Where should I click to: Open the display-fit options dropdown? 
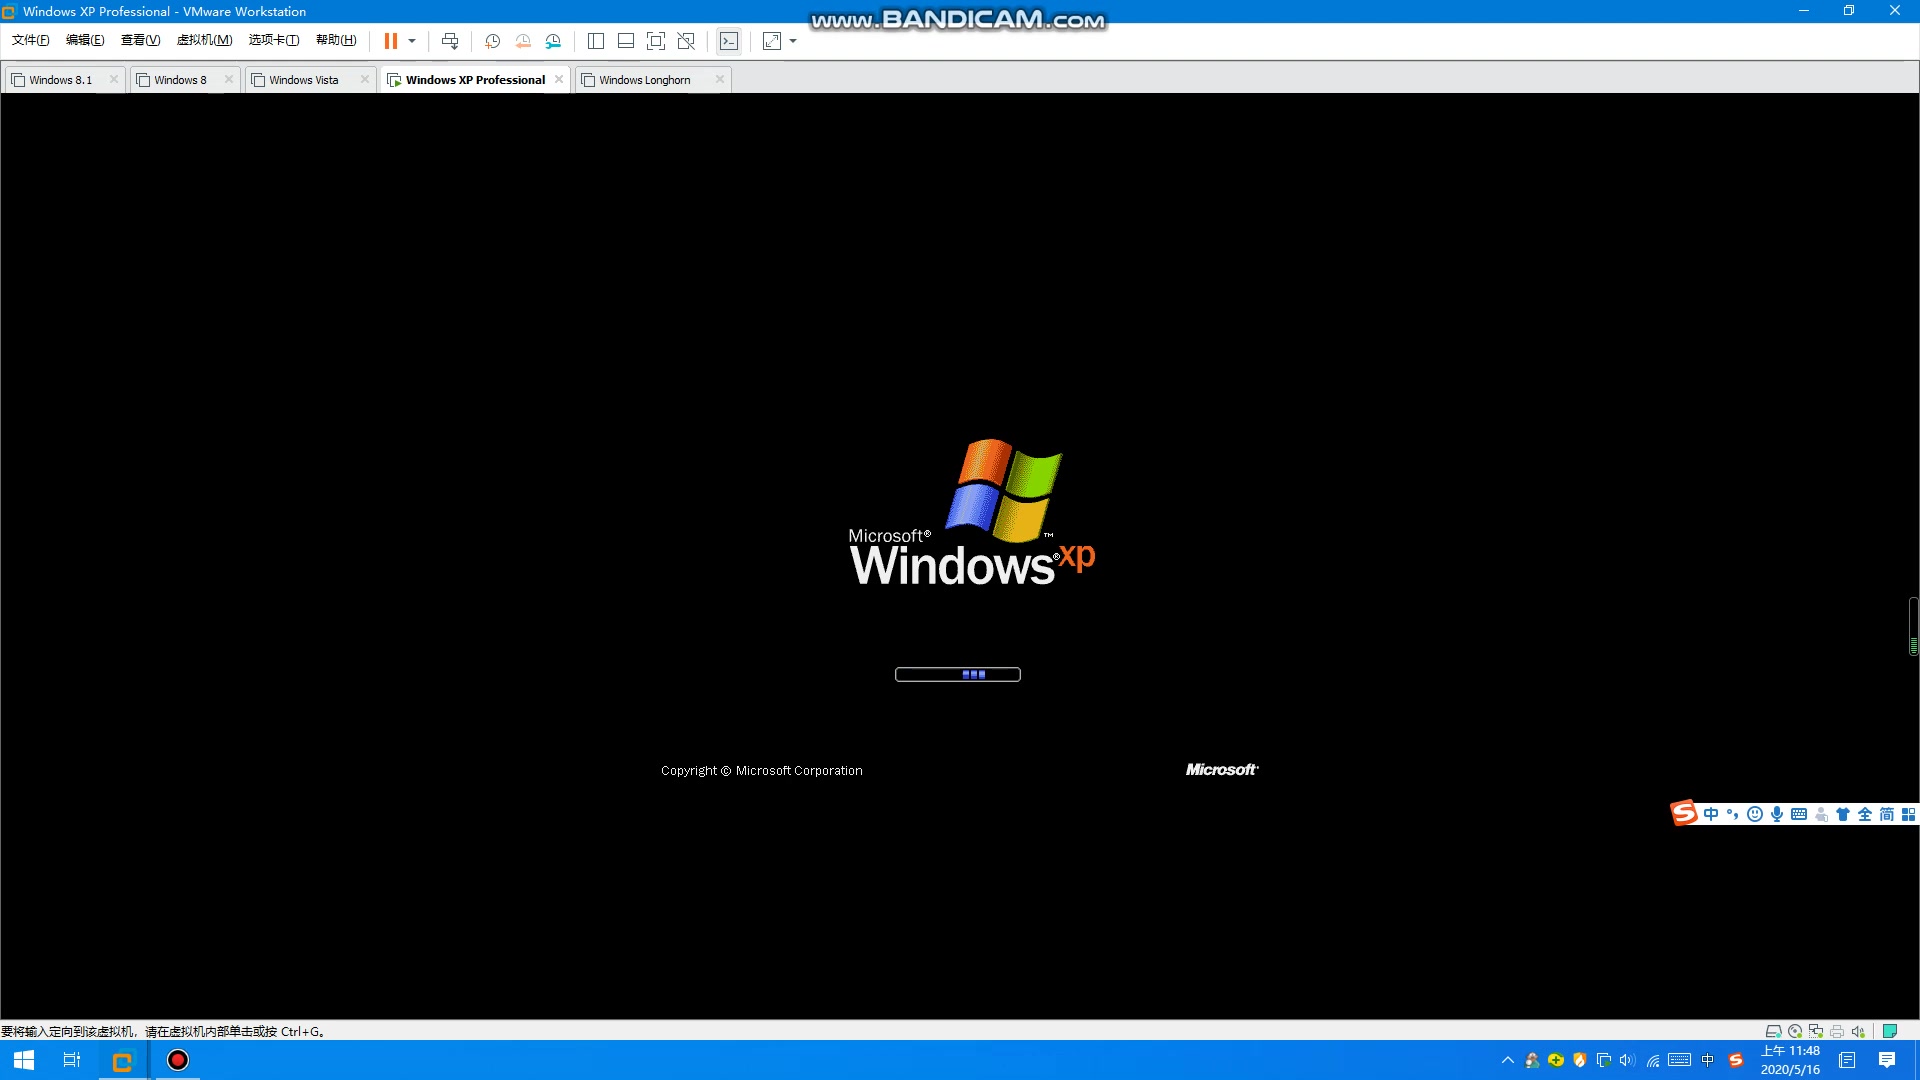tap(793, 41)
